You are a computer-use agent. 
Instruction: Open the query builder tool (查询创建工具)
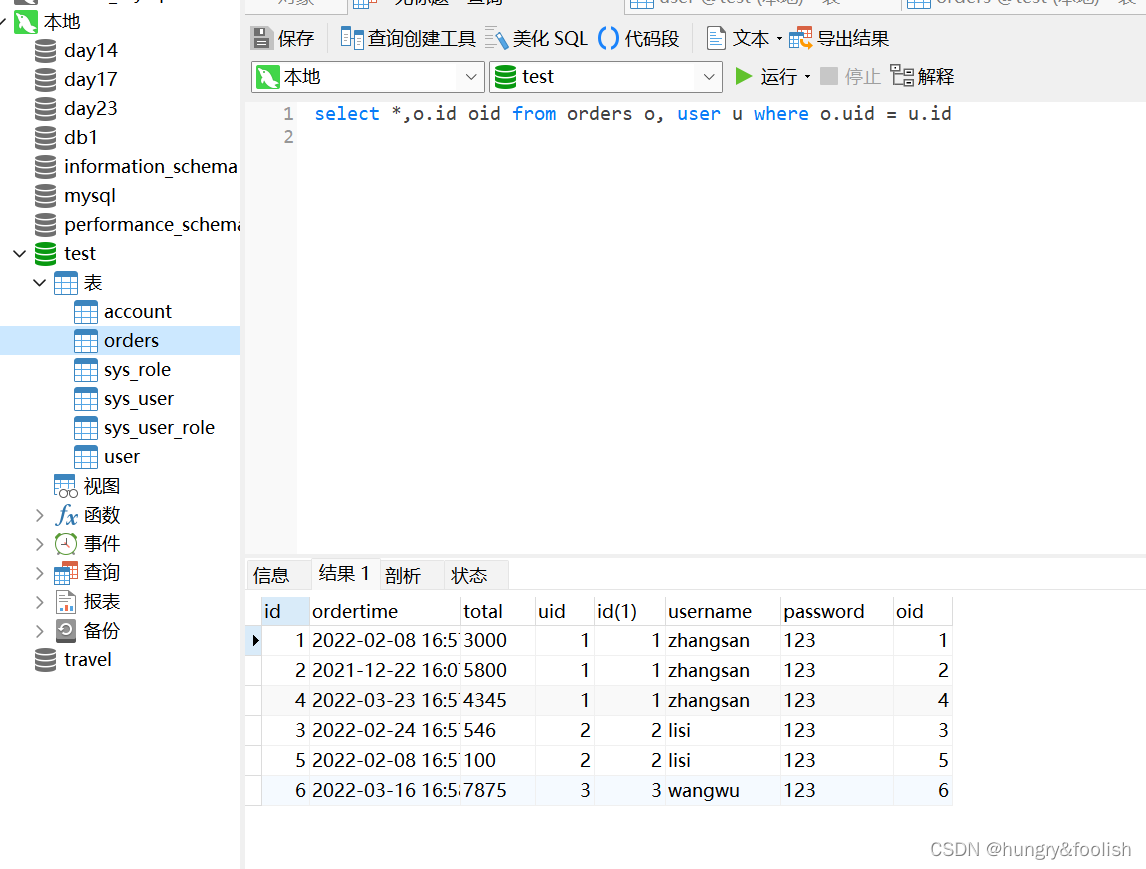coord(408,38)
